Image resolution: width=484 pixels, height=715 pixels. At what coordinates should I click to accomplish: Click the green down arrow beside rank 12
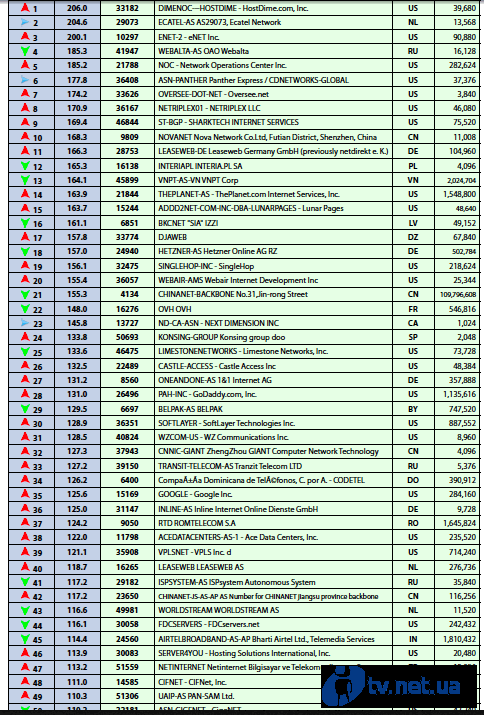(x=26, y=166)
